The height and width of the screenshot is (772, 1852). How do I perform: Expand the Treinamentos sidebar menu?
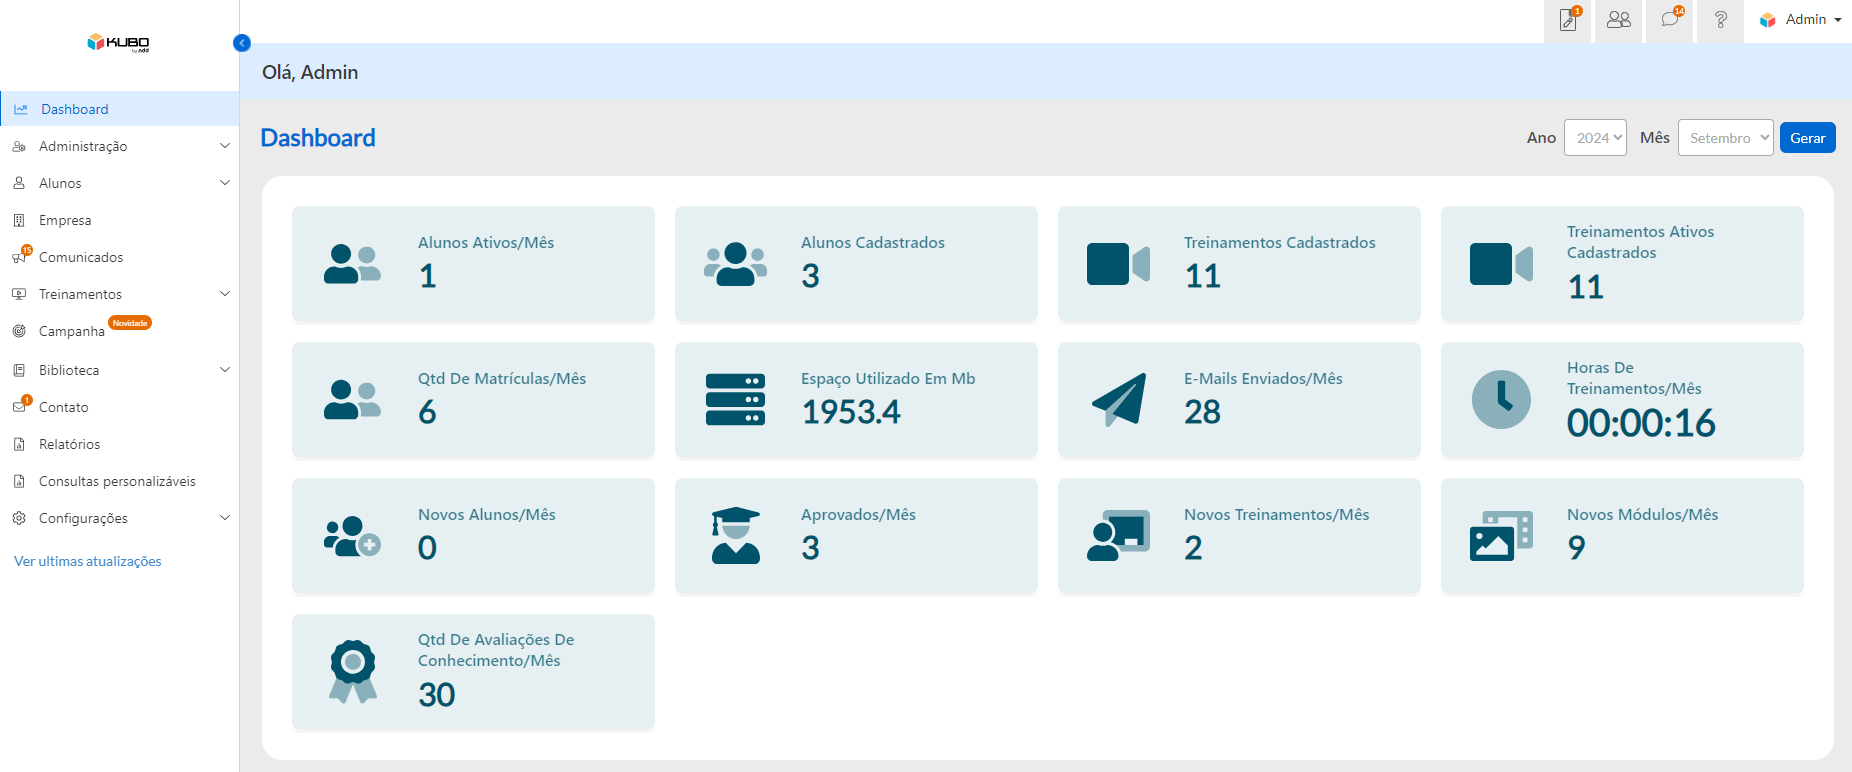120,294
